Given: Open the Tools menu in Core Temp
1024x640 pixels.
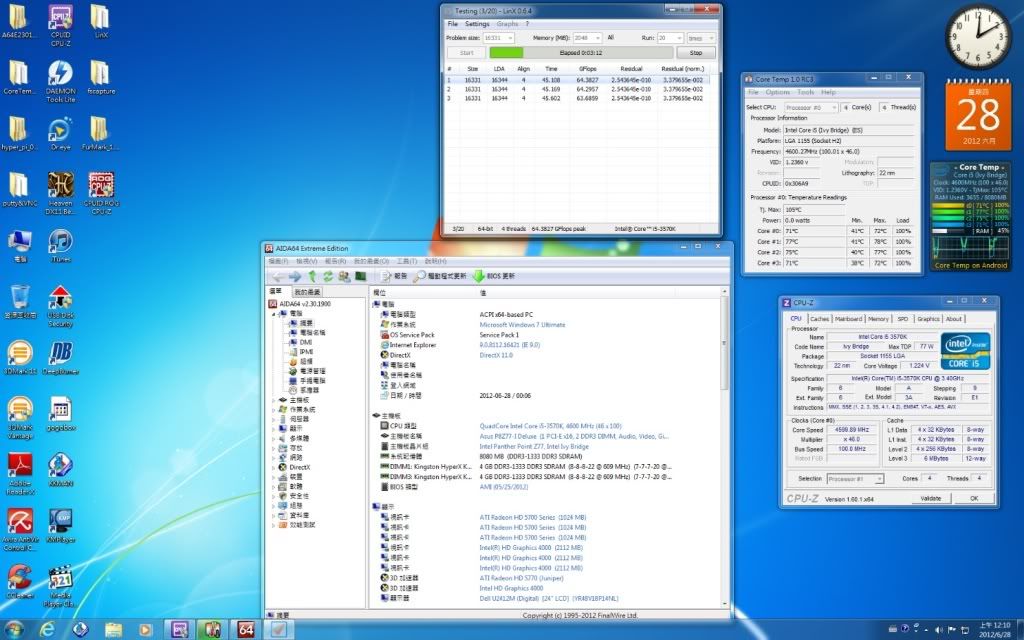Looking at the screenshot, I should [805, 92].
